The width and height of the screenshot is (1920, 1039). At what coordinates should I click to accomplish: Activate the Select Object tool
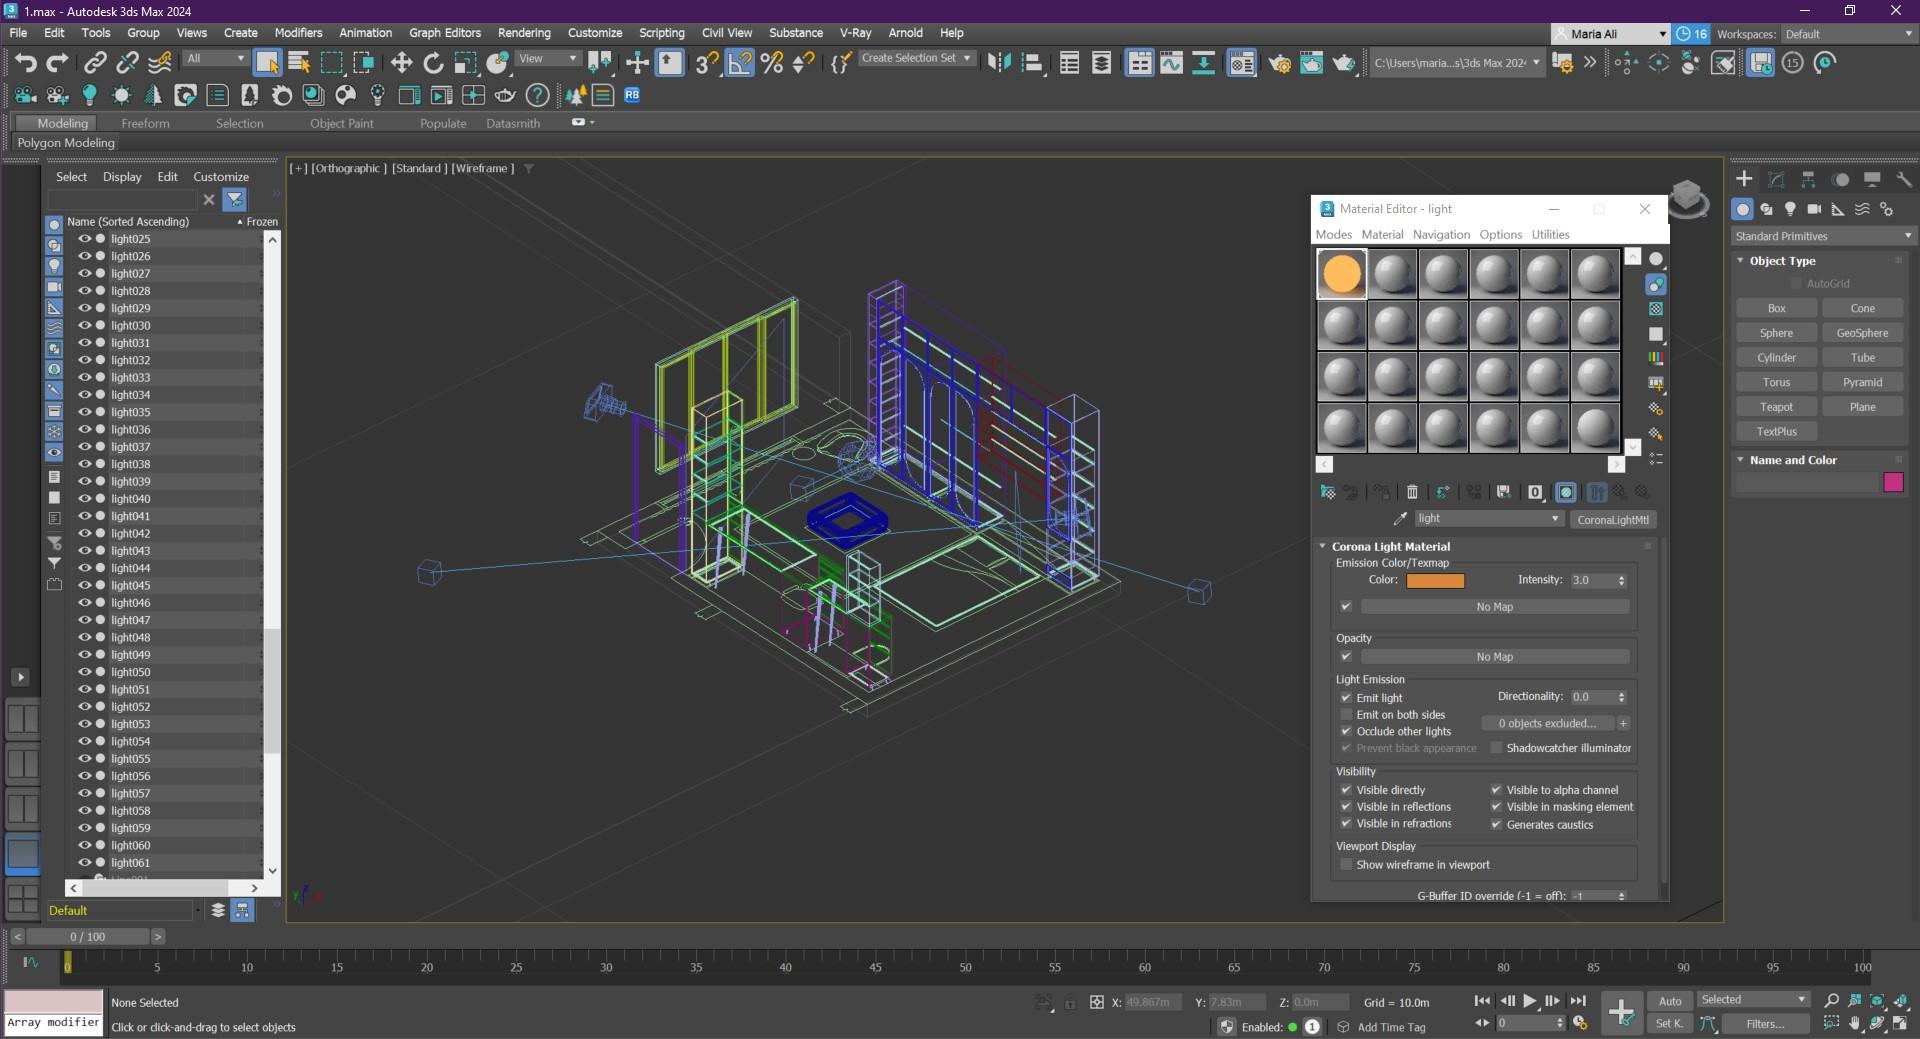pos(267,63)
